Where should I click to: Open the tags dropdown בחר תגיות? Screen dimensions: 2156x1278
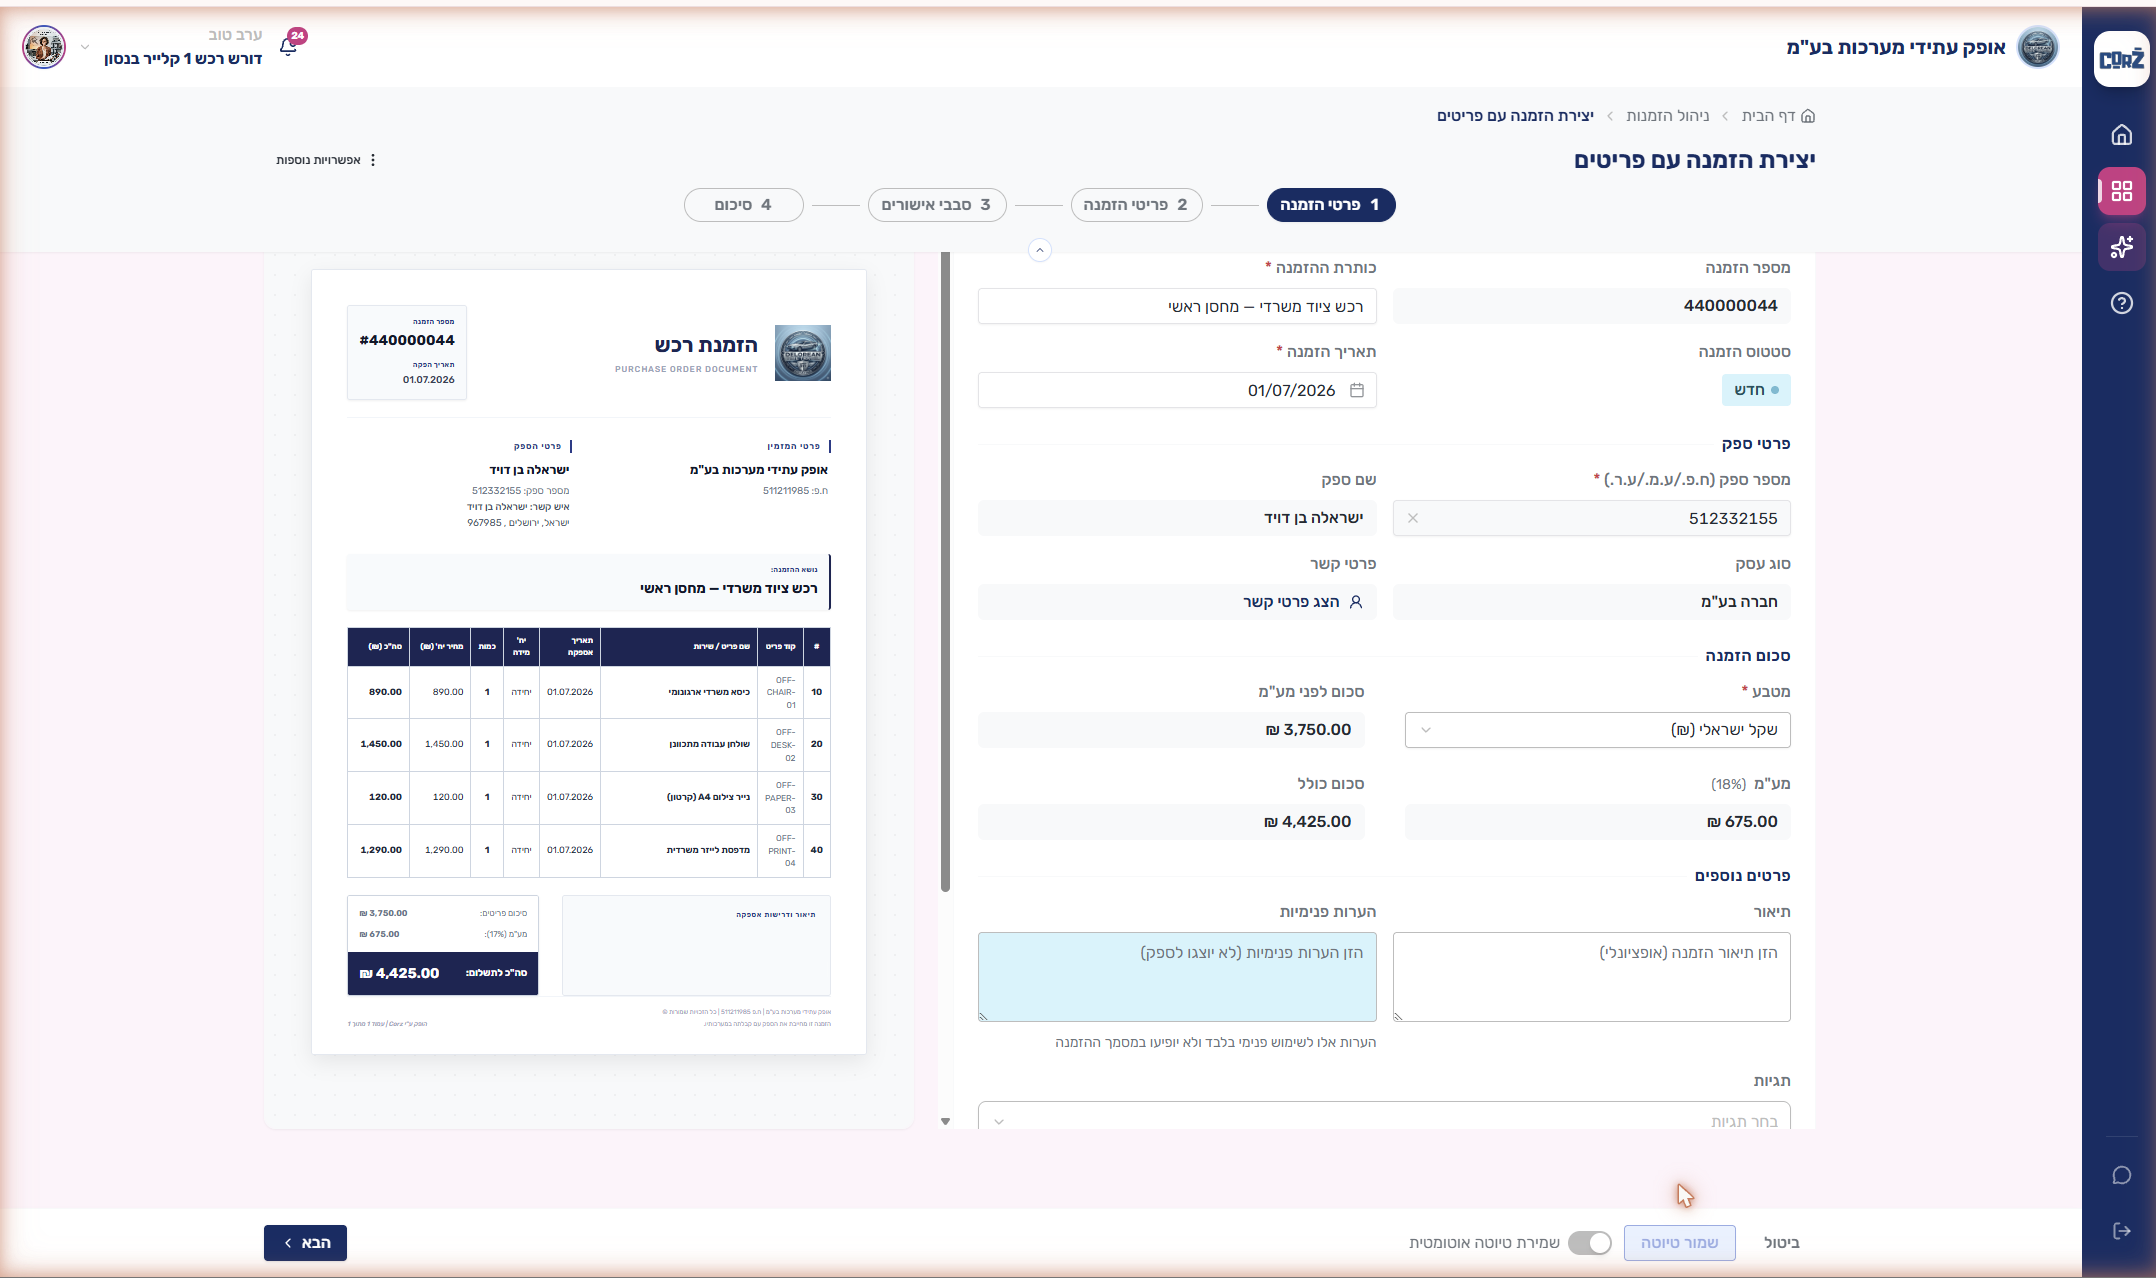[1384, 1117]
